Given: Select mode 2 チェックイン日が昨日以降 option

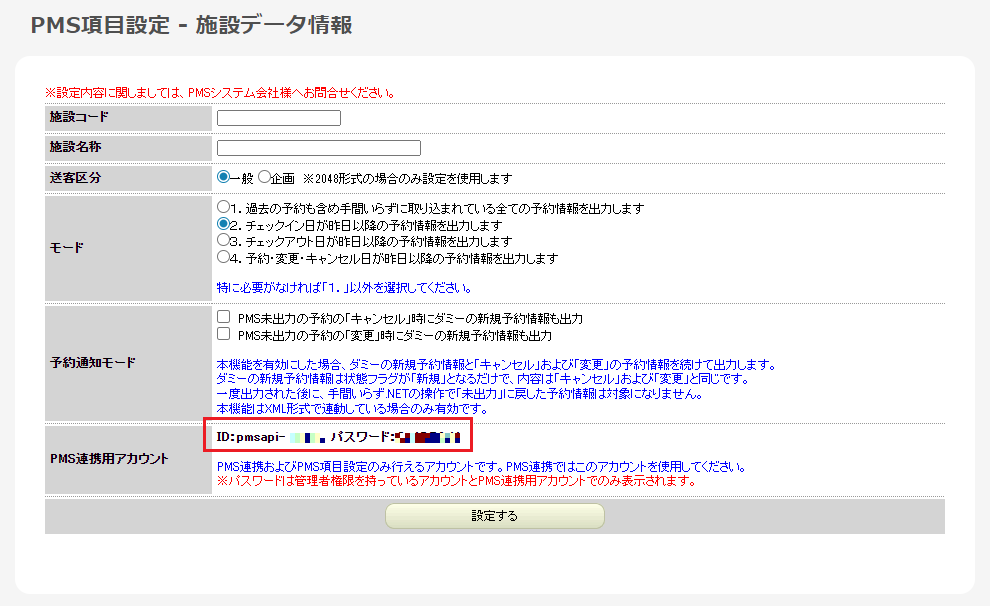Looking at the screenshot, I should [224, 224].
